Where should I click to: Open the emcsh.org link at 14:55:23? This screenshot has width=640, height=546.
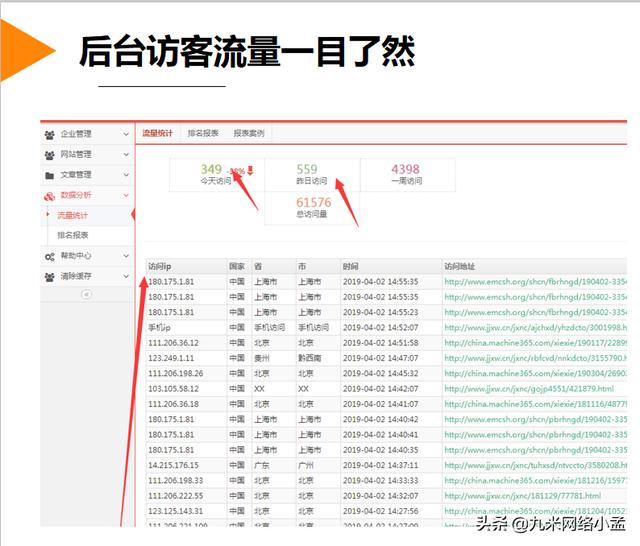coord(535,313)
